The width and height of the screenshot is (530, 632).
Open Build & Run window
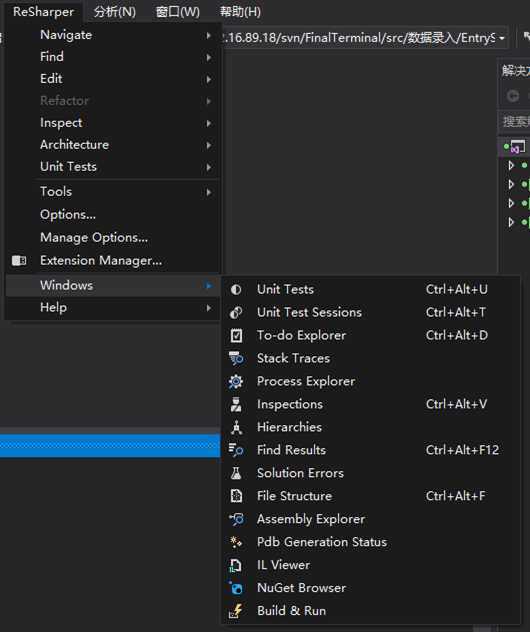(371, 611)
